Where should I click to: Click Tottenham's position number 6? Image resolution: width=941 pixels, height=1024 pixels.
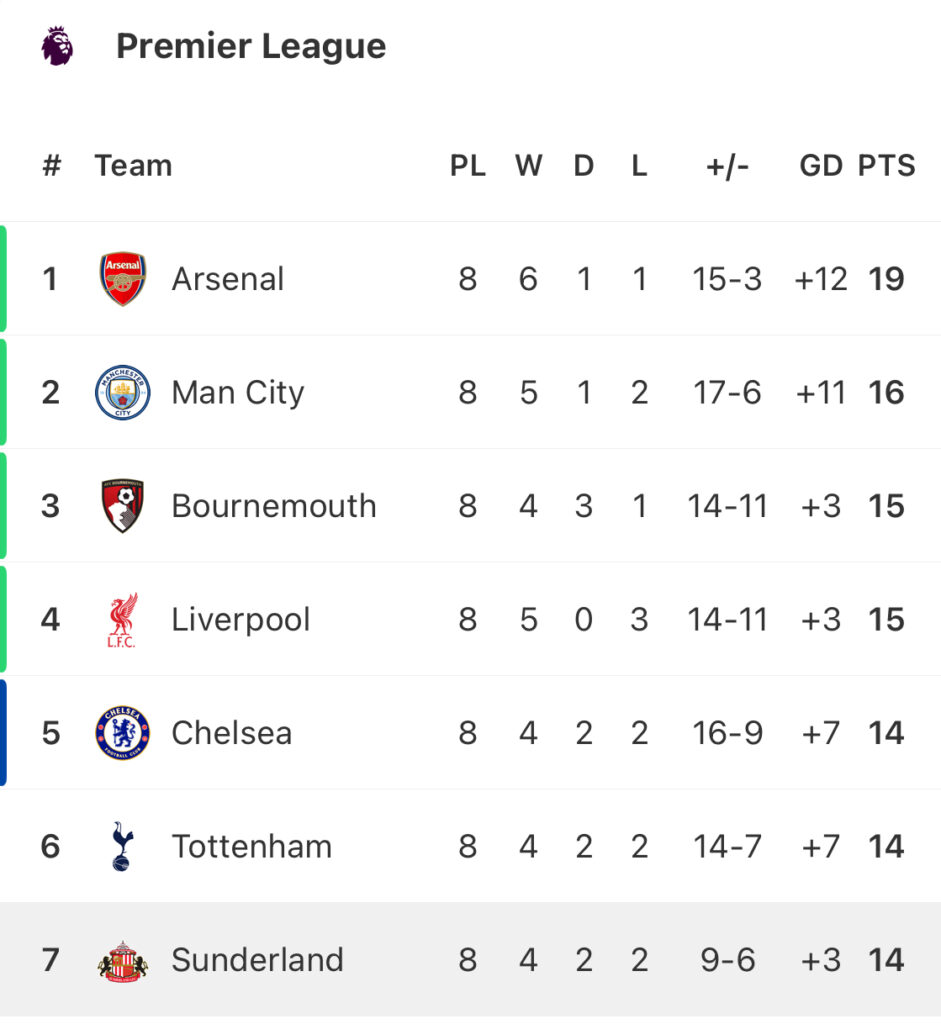pyautogui.click(x=51, y=846)
